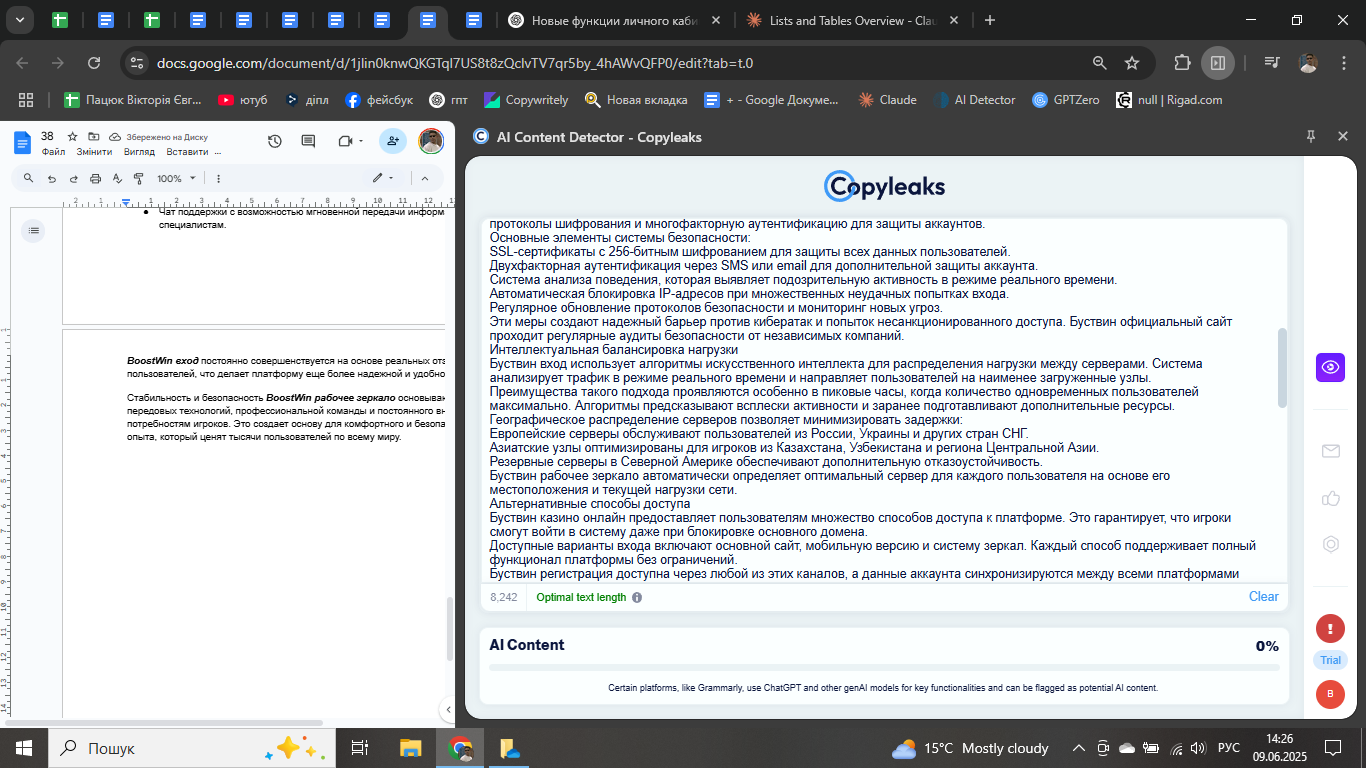This screenshot has width=1366, height=768.
Task: Click the Google Docs home icon
Action: 23,142
